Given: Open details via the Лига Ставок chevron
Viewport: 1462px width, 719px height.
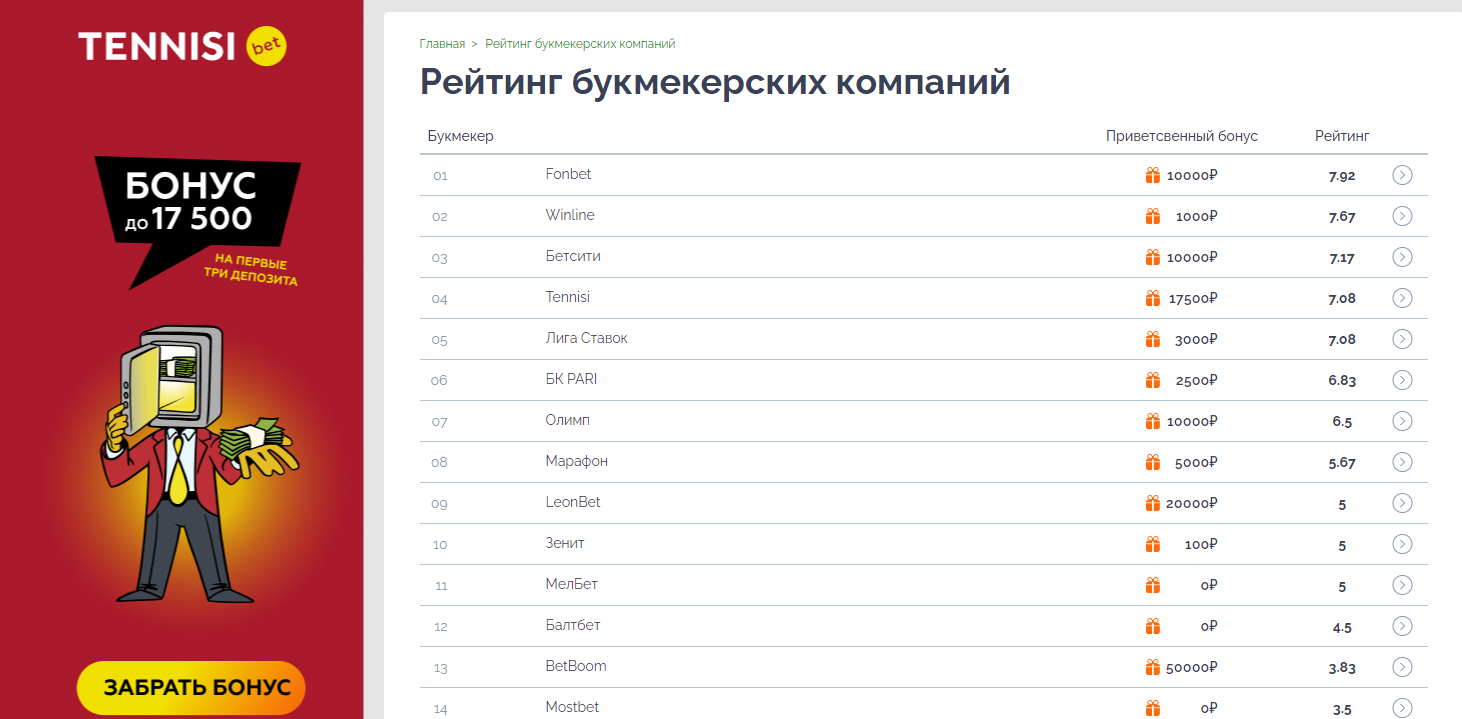Looking at the screenshot, I should (1402, 338).
